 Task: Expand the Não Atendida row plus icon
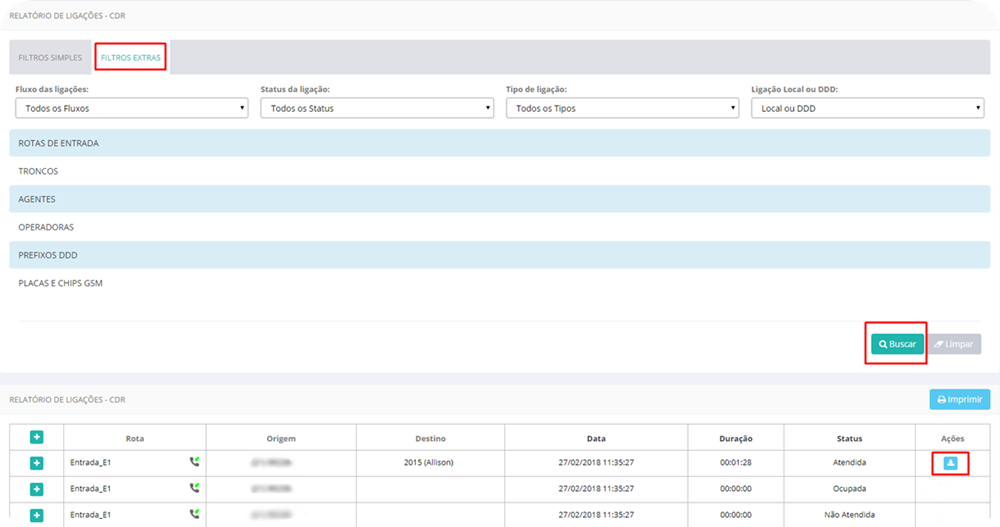[37, 515]
